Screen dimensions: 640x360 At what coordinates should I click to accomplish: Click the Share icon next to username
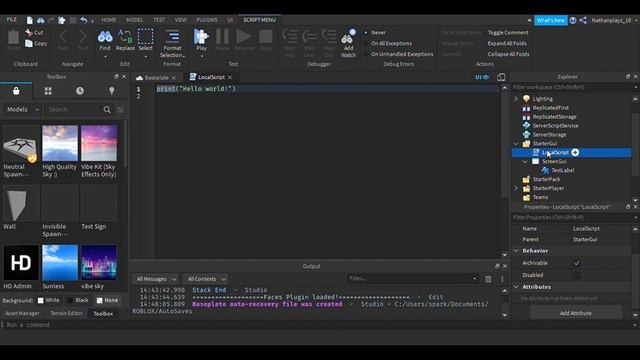583,20
